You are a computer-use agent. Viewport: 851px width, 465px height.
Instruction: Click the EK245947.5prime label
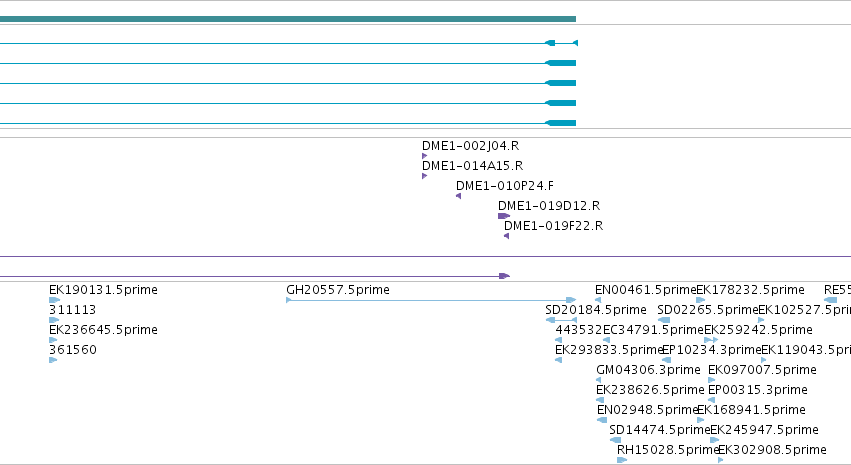tap(764, 431)
